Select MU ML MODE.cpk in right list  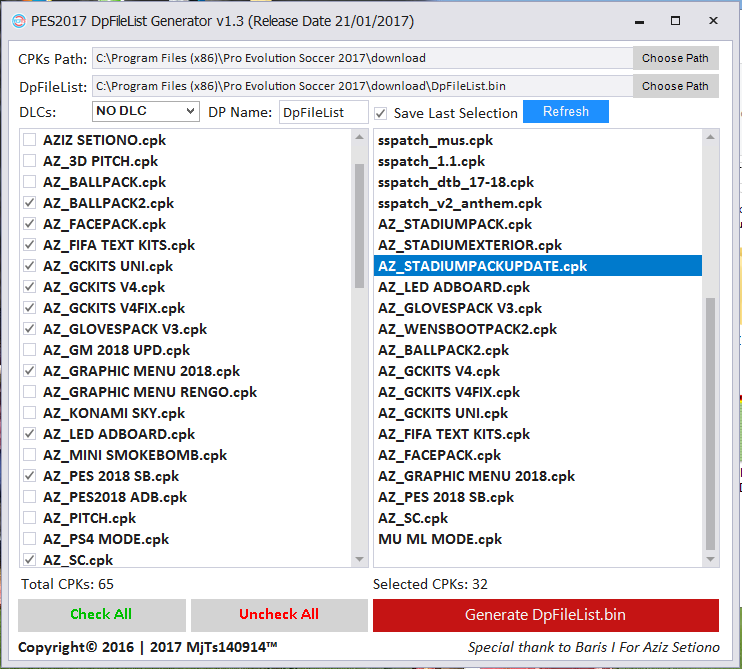(x=538, y=539)
